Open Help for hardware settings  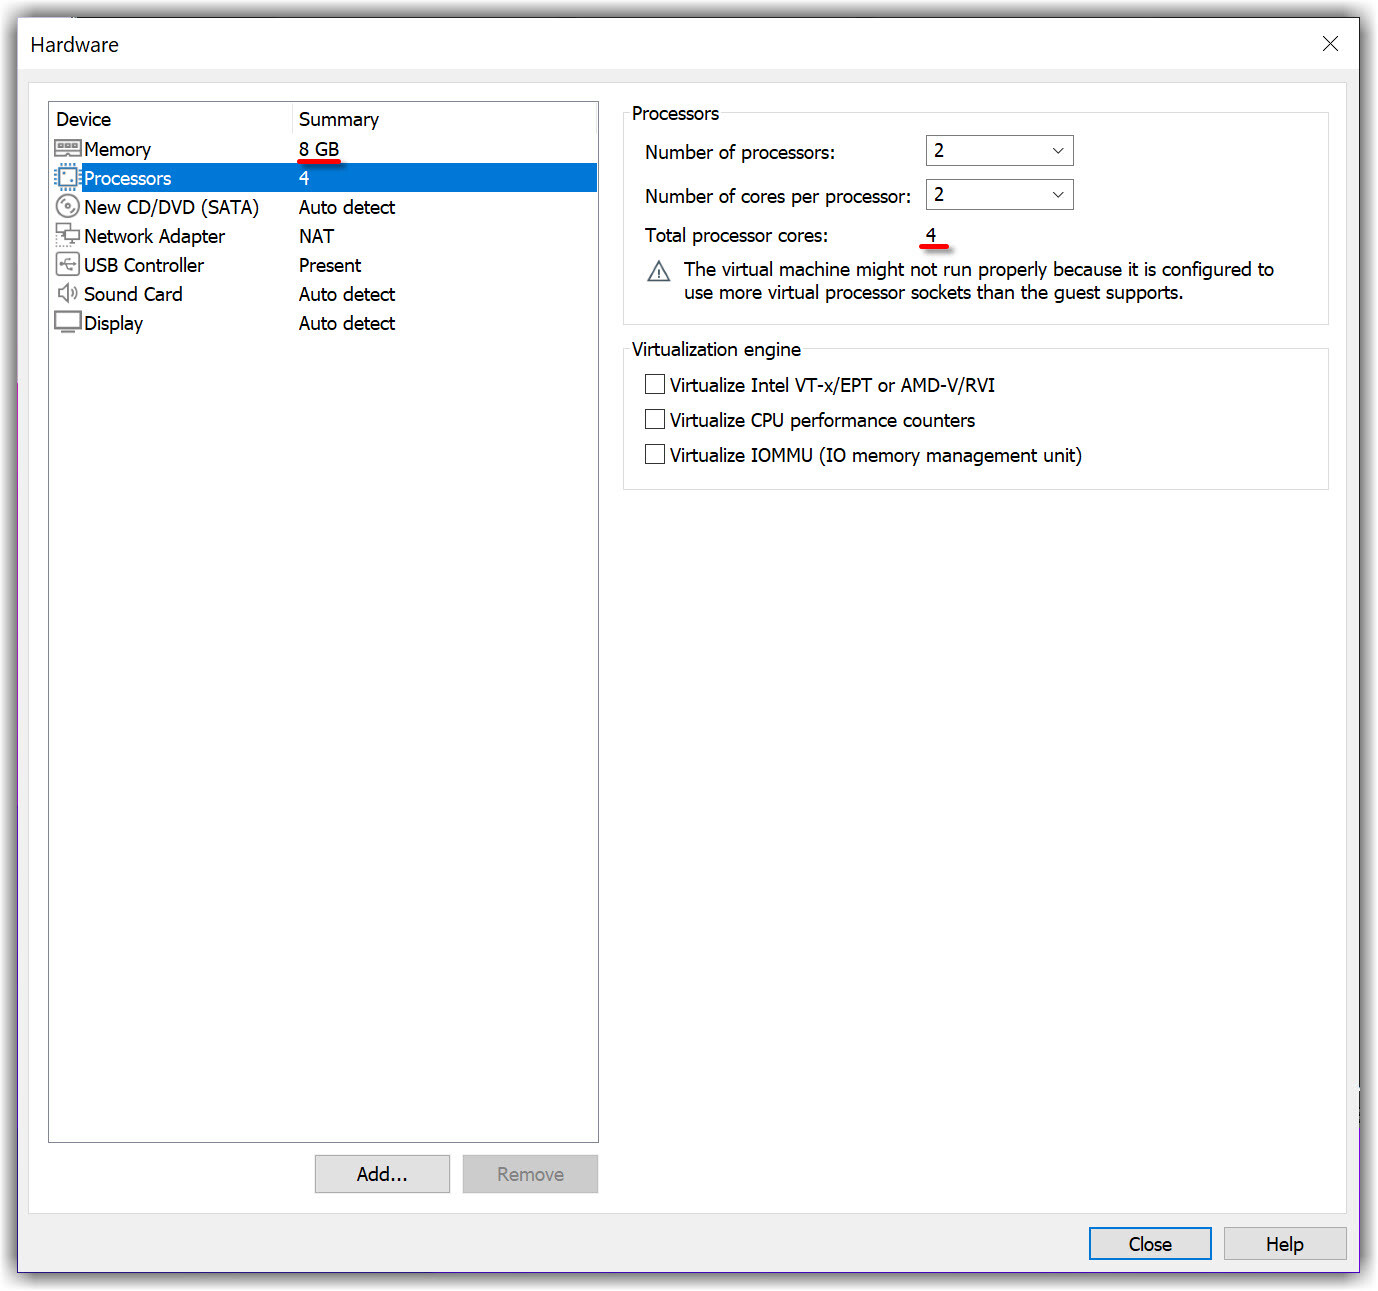tap(1285, 1244)
